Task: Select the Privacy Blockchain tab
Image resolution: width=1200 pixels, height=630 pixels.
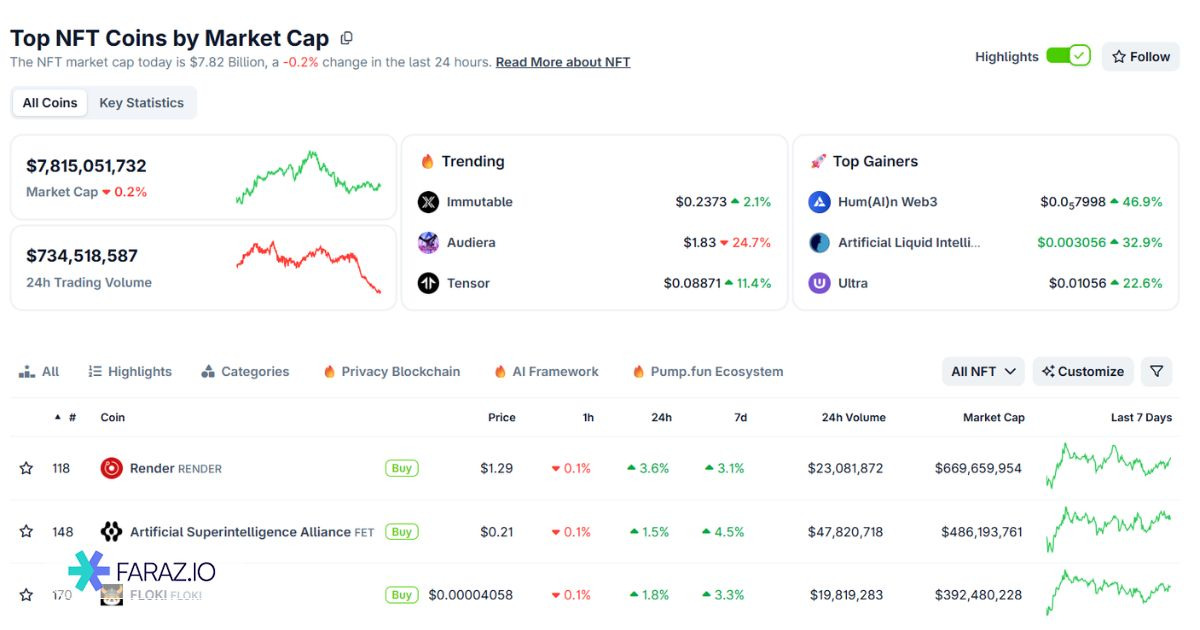Action: coord(391,371)
